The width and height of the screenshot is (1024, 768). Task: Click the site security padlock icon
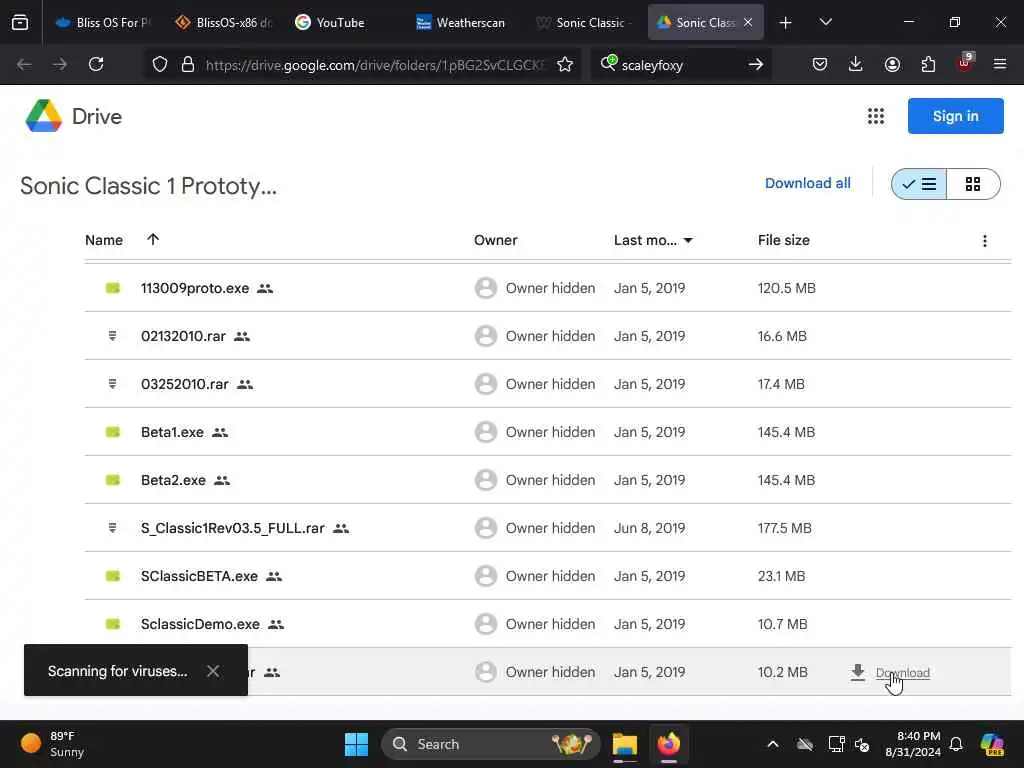[188, 64]
